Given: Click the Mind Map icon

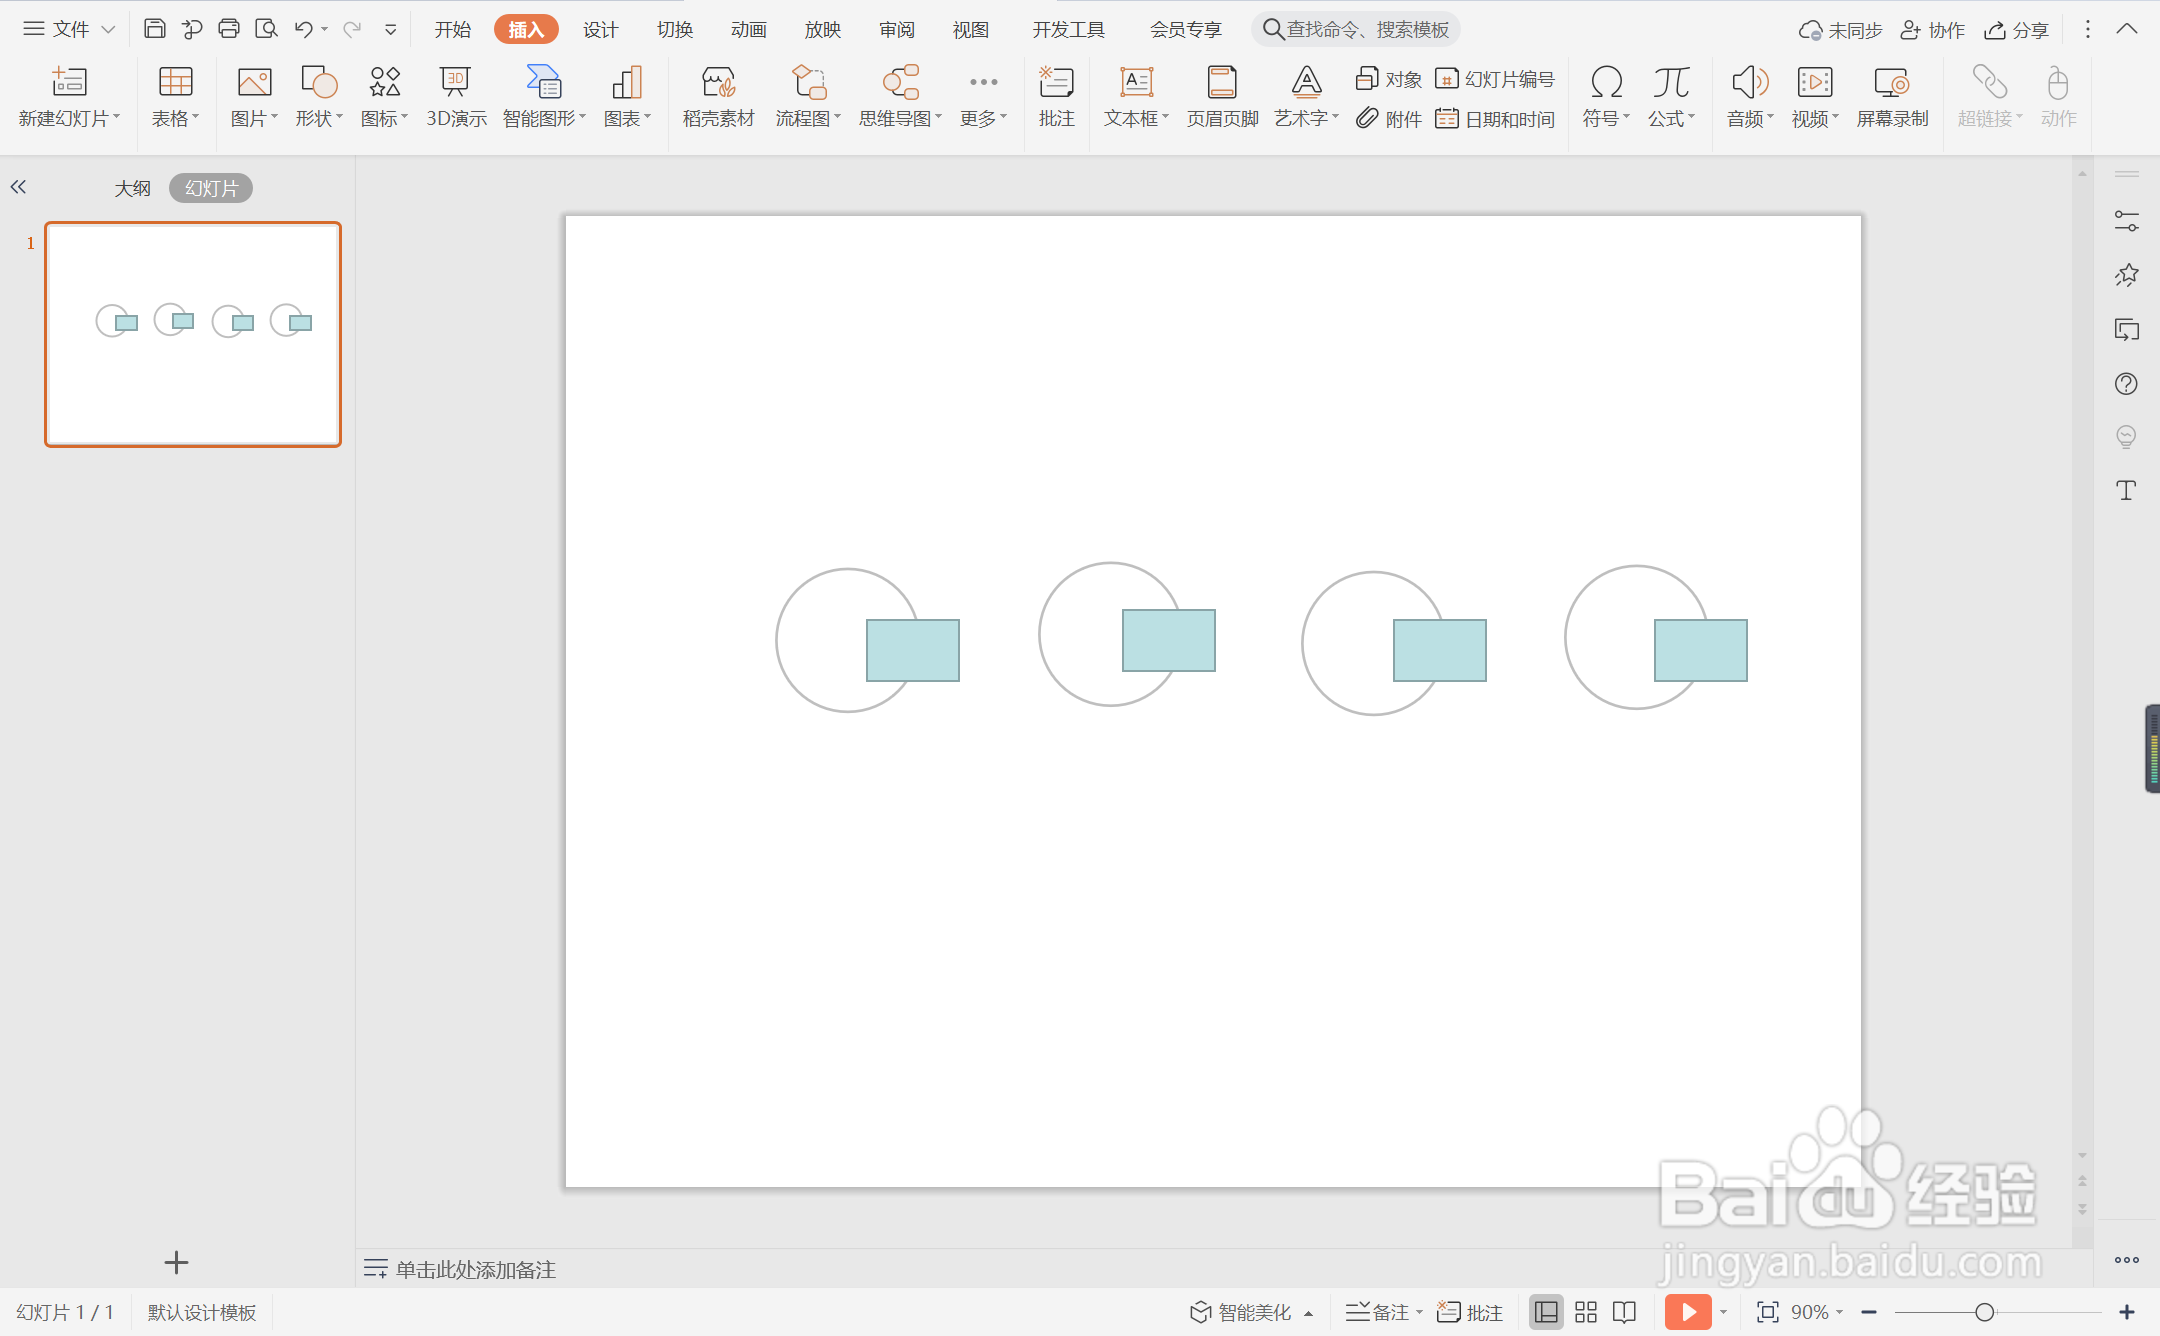Looking at the screenshot, I should pyautogui.click(x=900, y=81).
